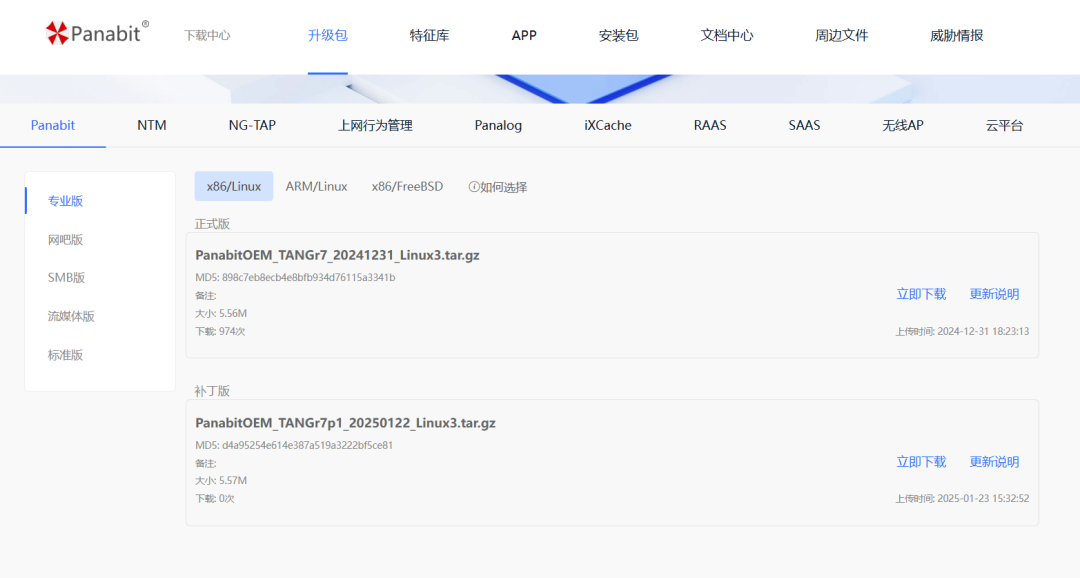Choose the x86/FreeBSD platform
Viewport: 1080px width, 578px height.
pyautogui.click(x=407, y=186)
